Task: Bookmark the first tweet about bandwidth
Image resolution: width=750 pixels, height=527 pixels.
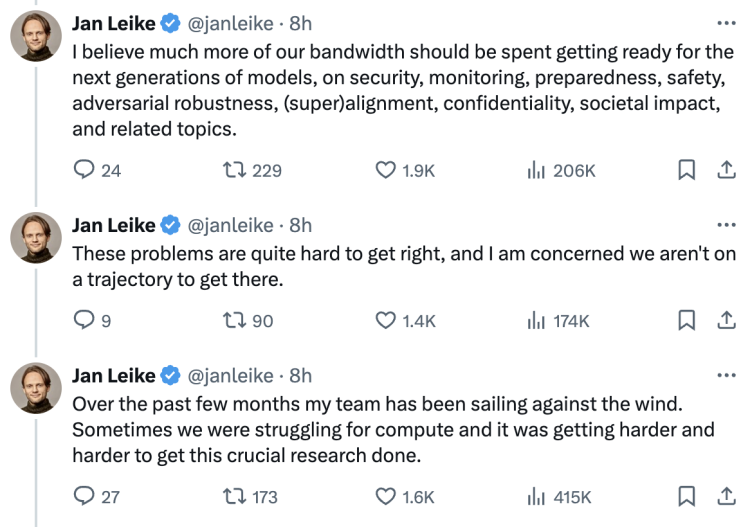Action: 687,170
